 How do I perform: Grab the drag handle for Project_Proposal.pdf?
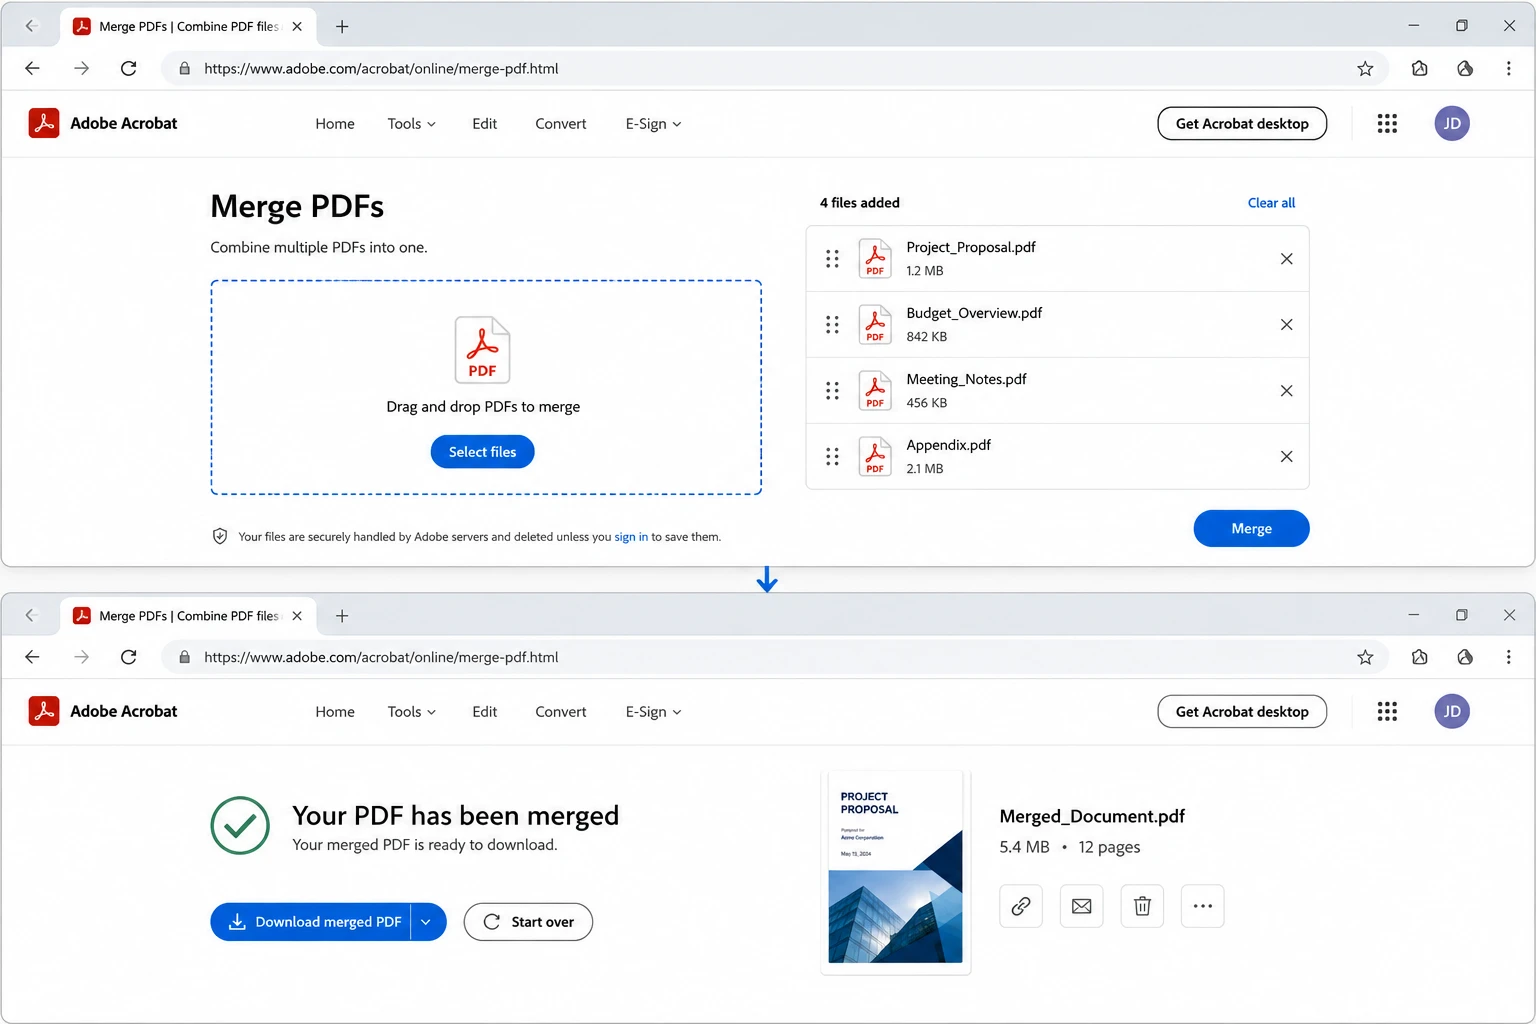(832, 259)
